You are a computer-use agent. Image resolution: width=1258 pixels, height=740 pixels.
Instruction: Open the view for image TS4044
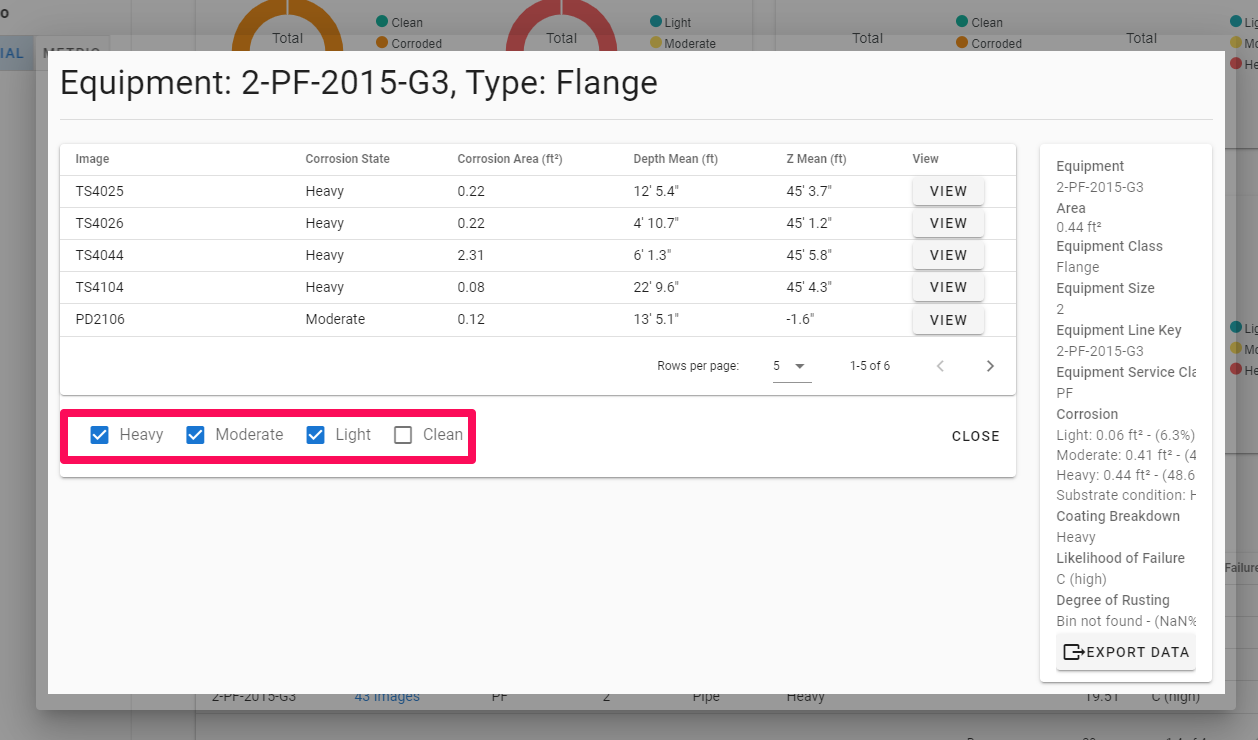click(948, 255)
